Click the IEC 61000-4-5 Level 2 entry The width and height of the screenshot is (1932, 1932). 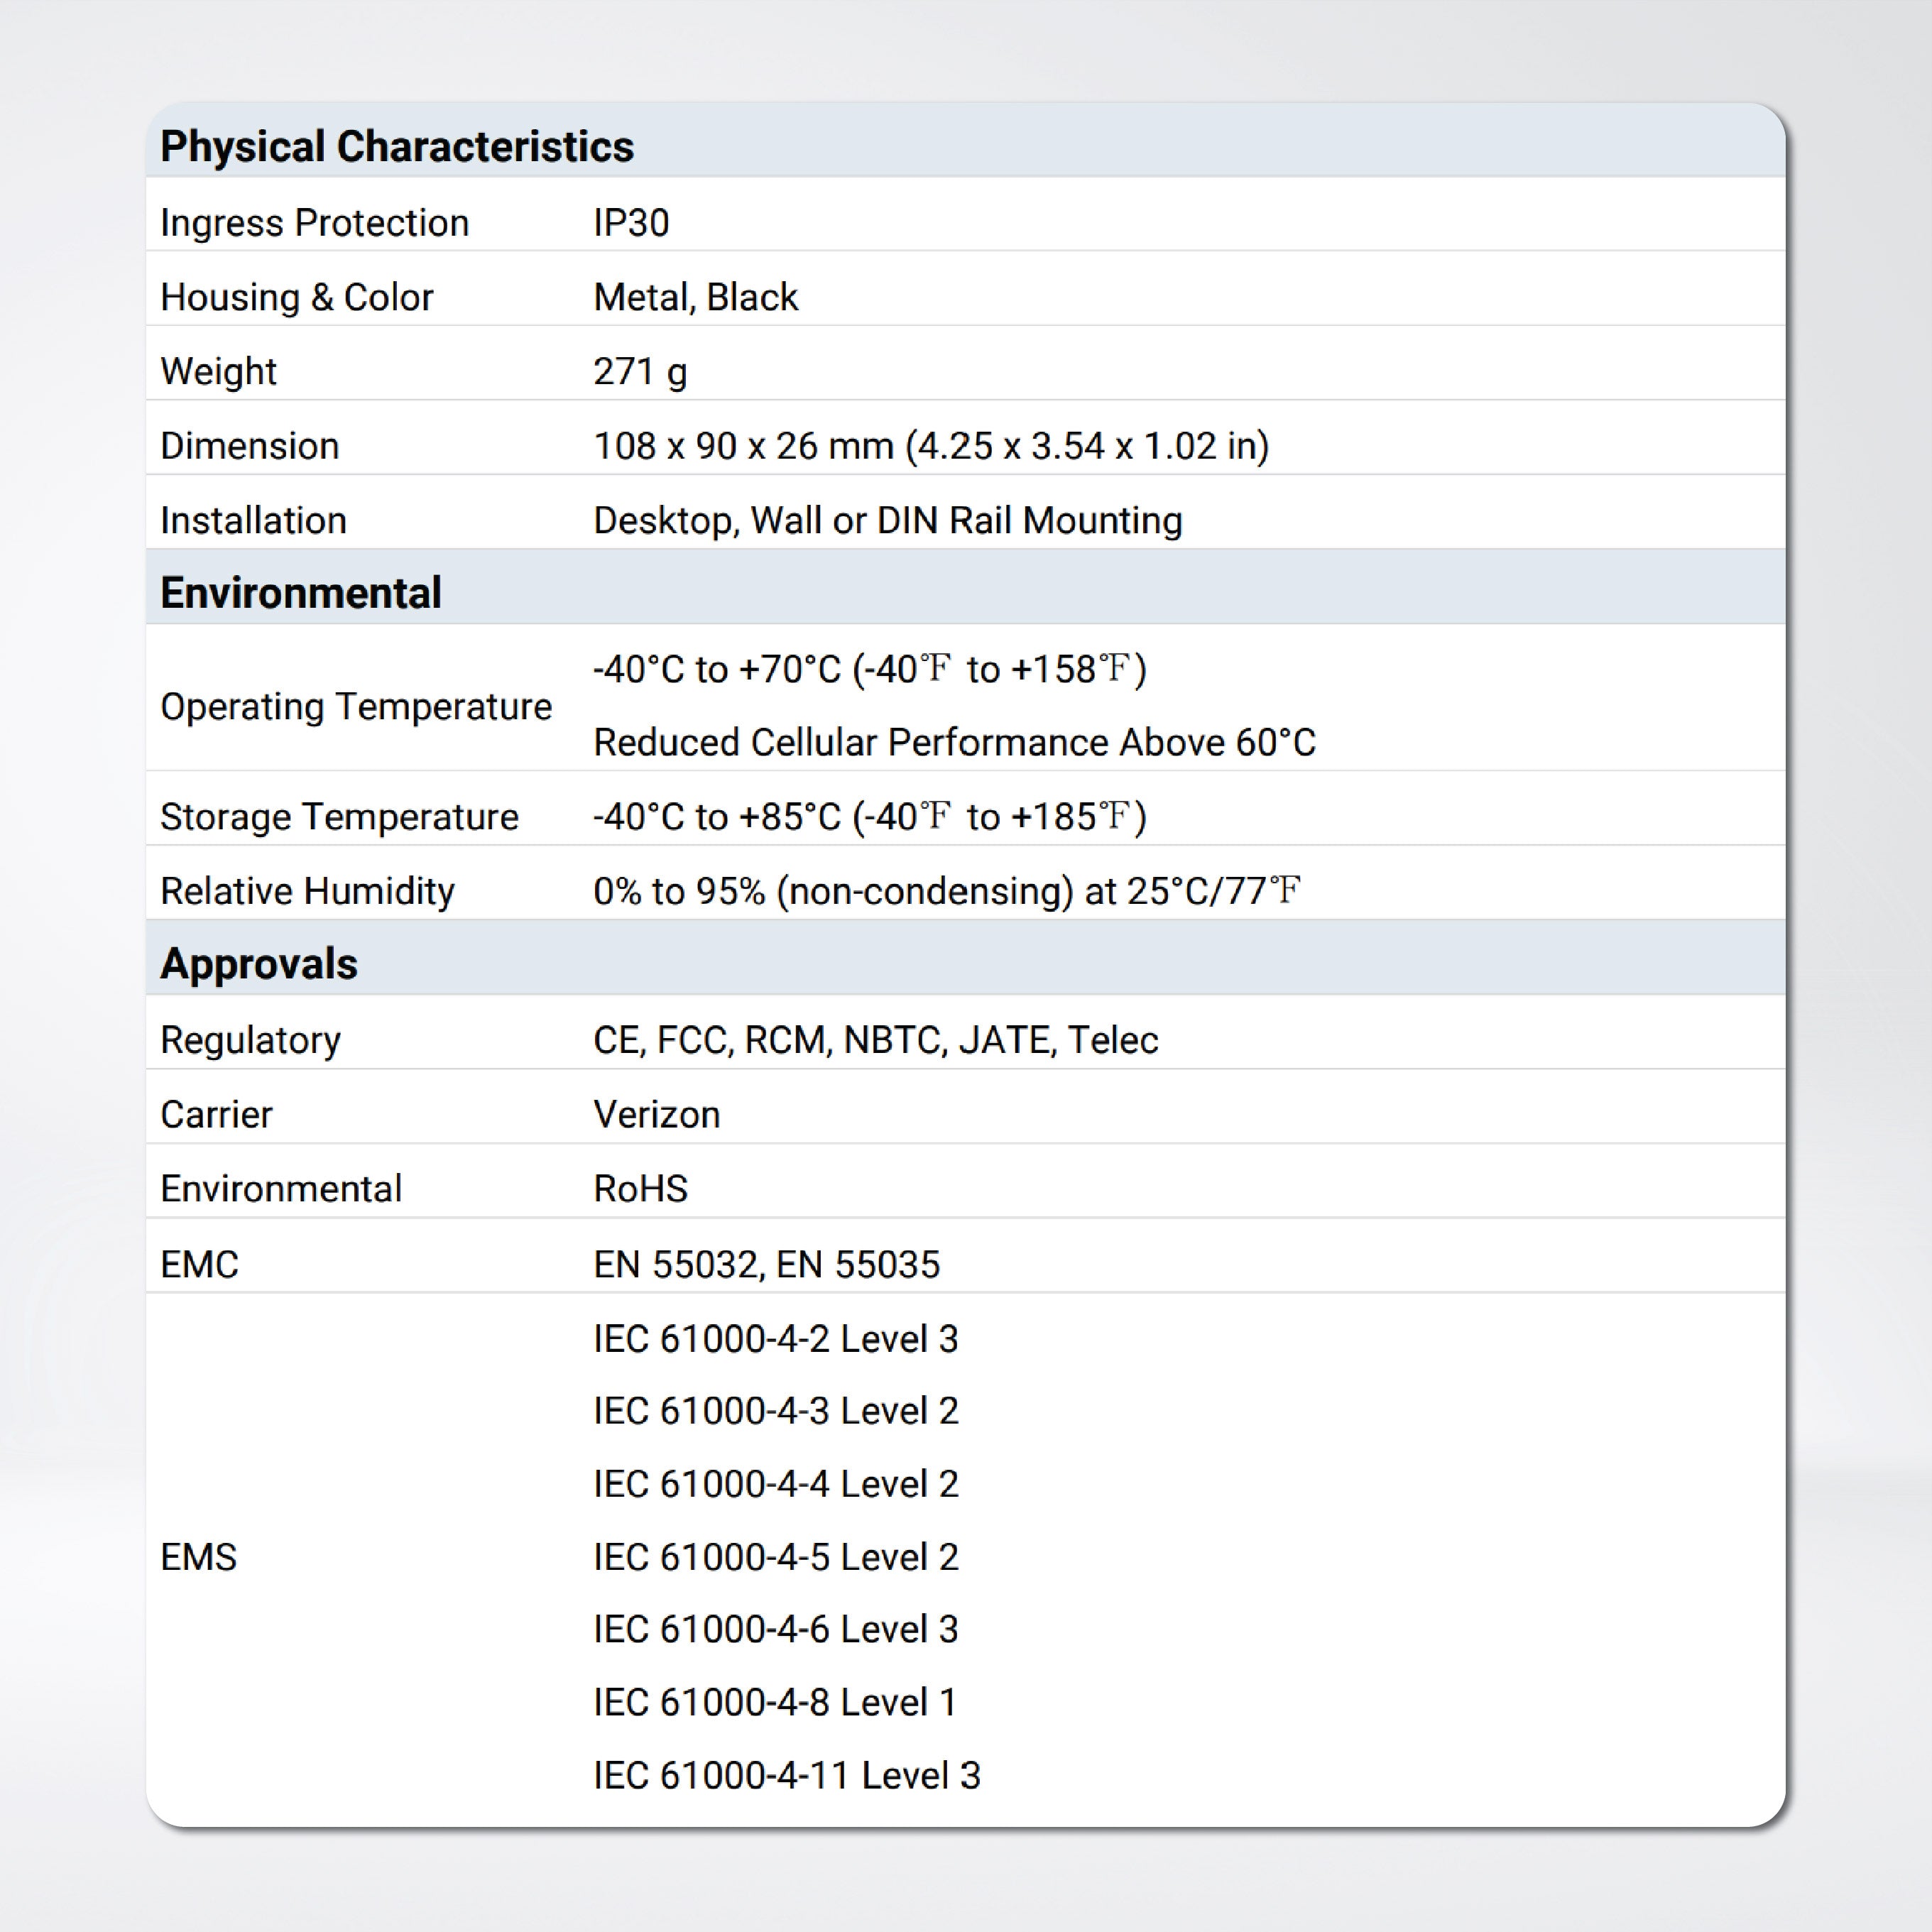click(775, 1557)
